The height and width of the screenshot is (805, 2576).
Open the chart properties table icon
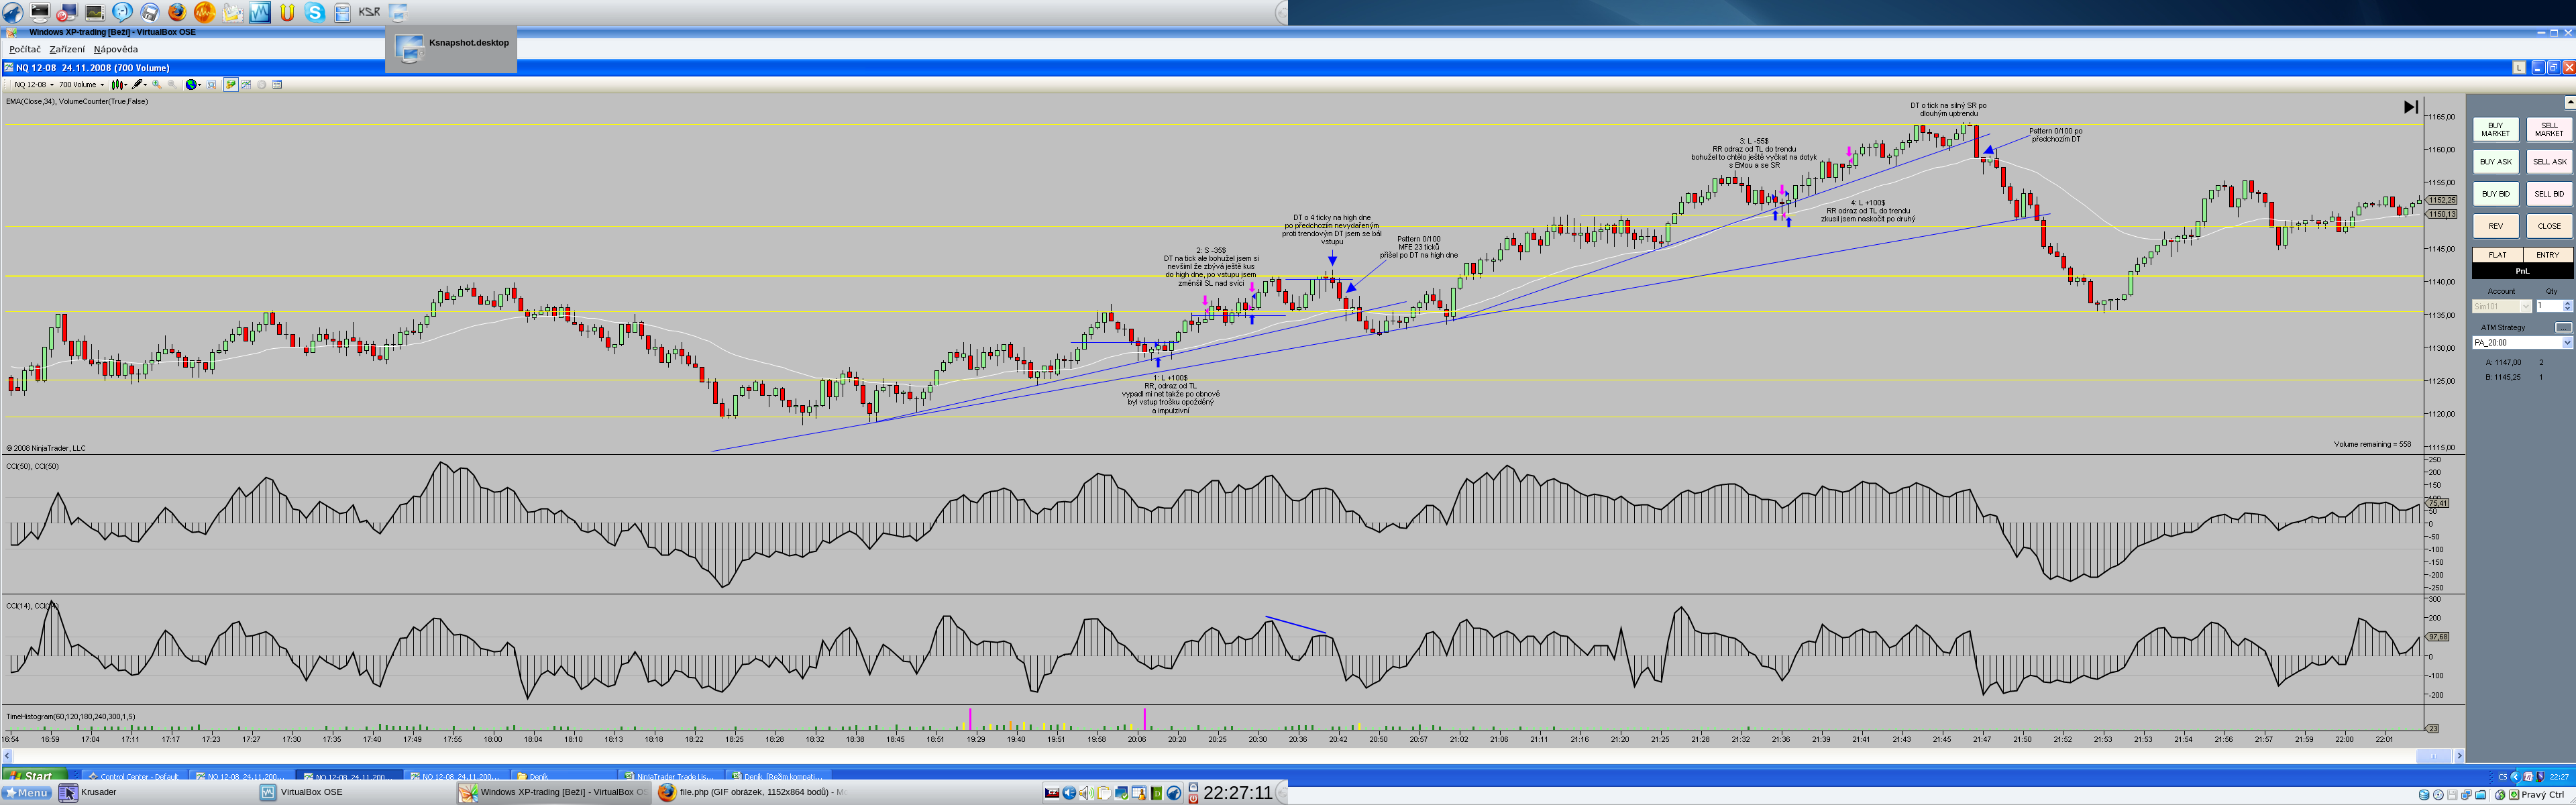pos(277,85)
